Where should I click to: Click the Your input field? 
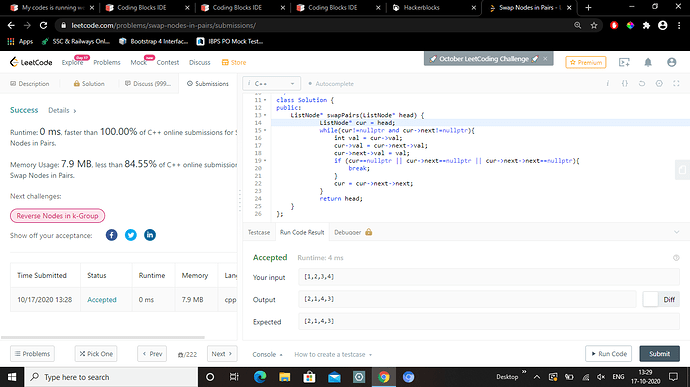coord(488,277)
